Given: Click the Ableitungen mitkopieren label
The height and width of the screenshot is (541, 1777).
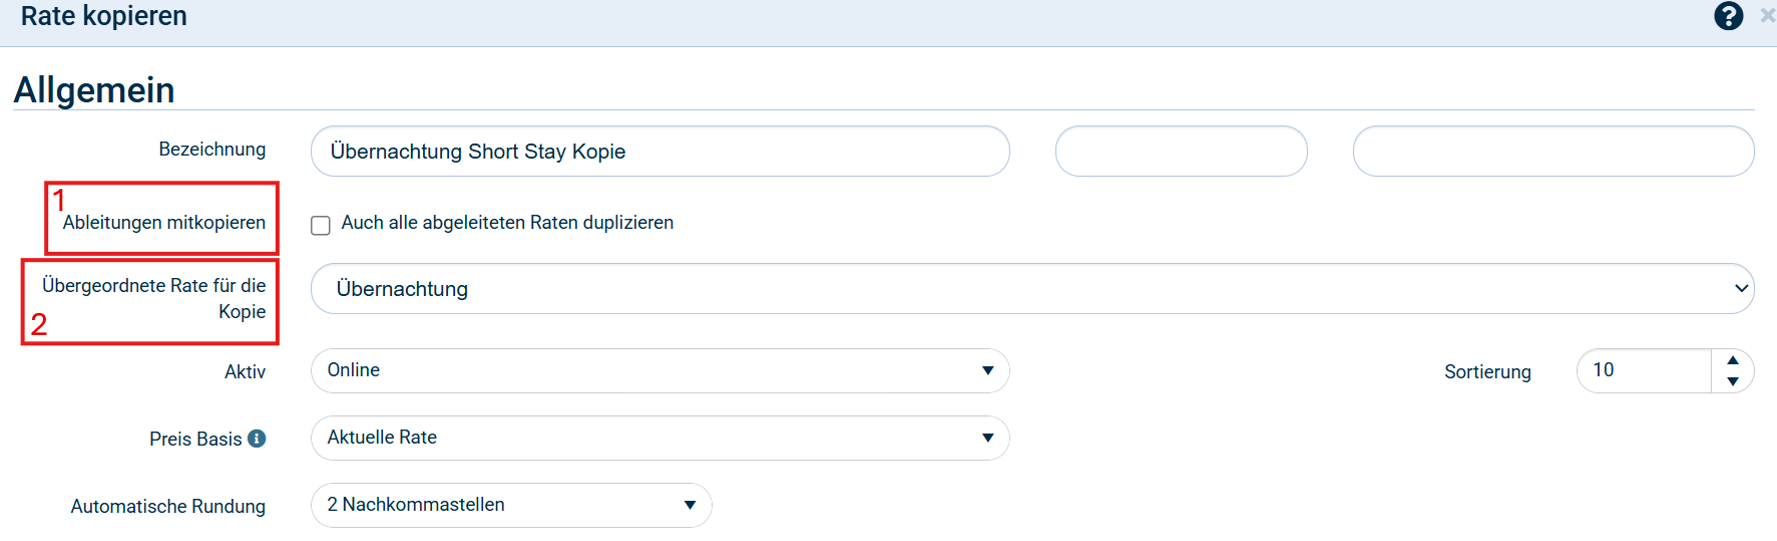Looking at the screenshot, I should click(x=164, y=222).
